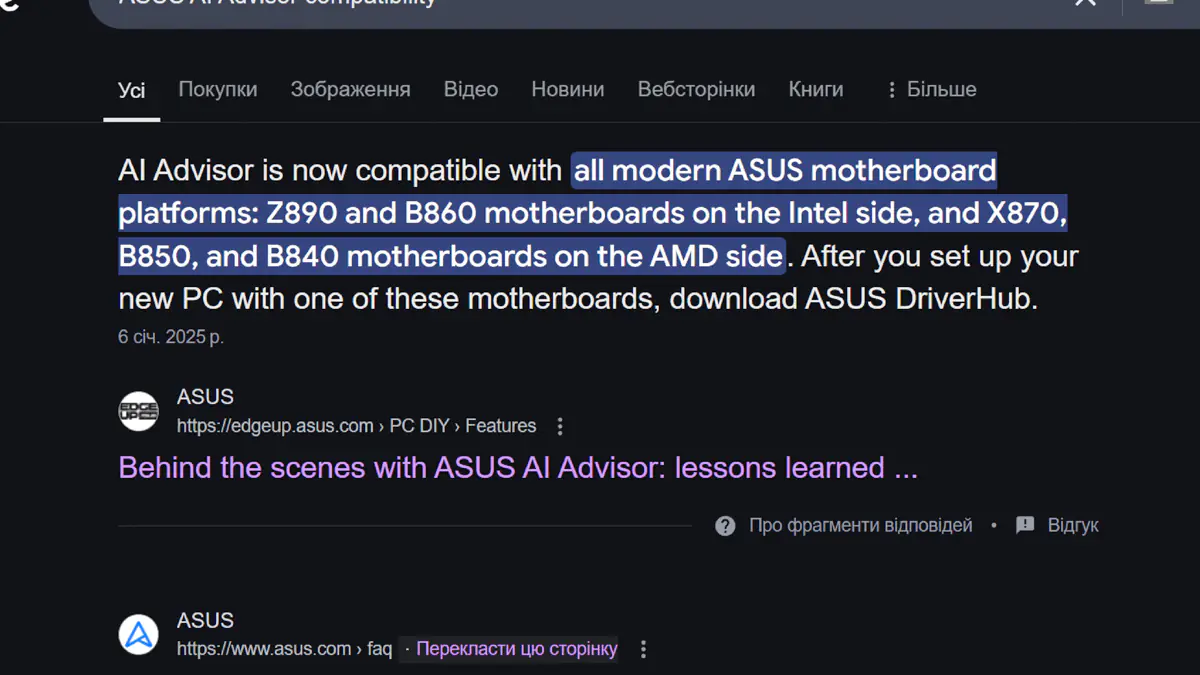Click the Відгук feedback link
Viewport: 1200px width, 675px height.
(x=1072, y=524)
